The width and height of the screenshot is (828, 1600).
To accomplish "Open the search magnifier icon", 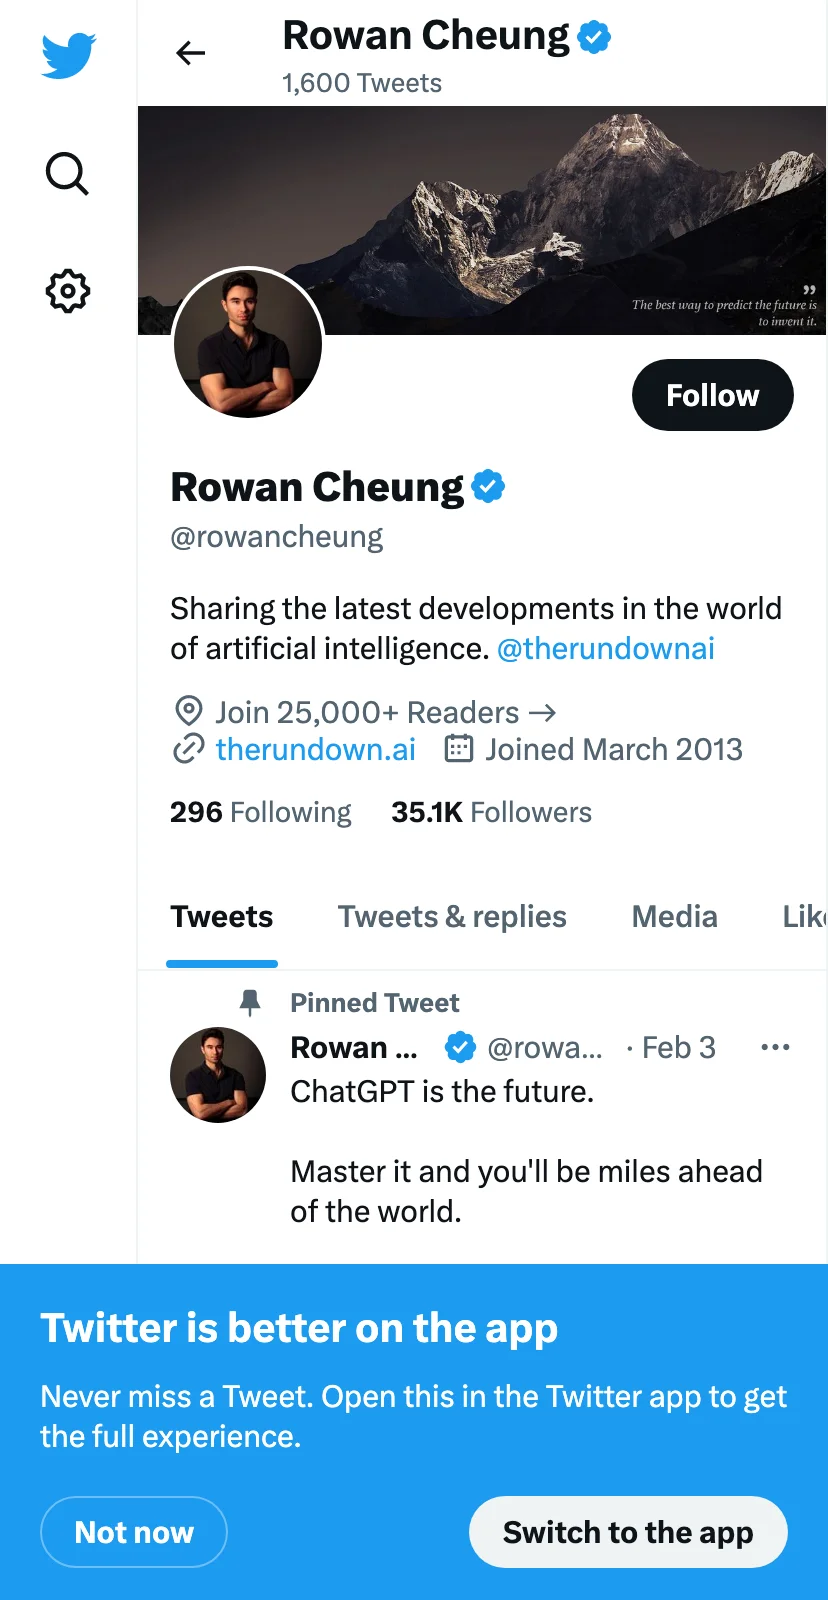I will 67,174.
